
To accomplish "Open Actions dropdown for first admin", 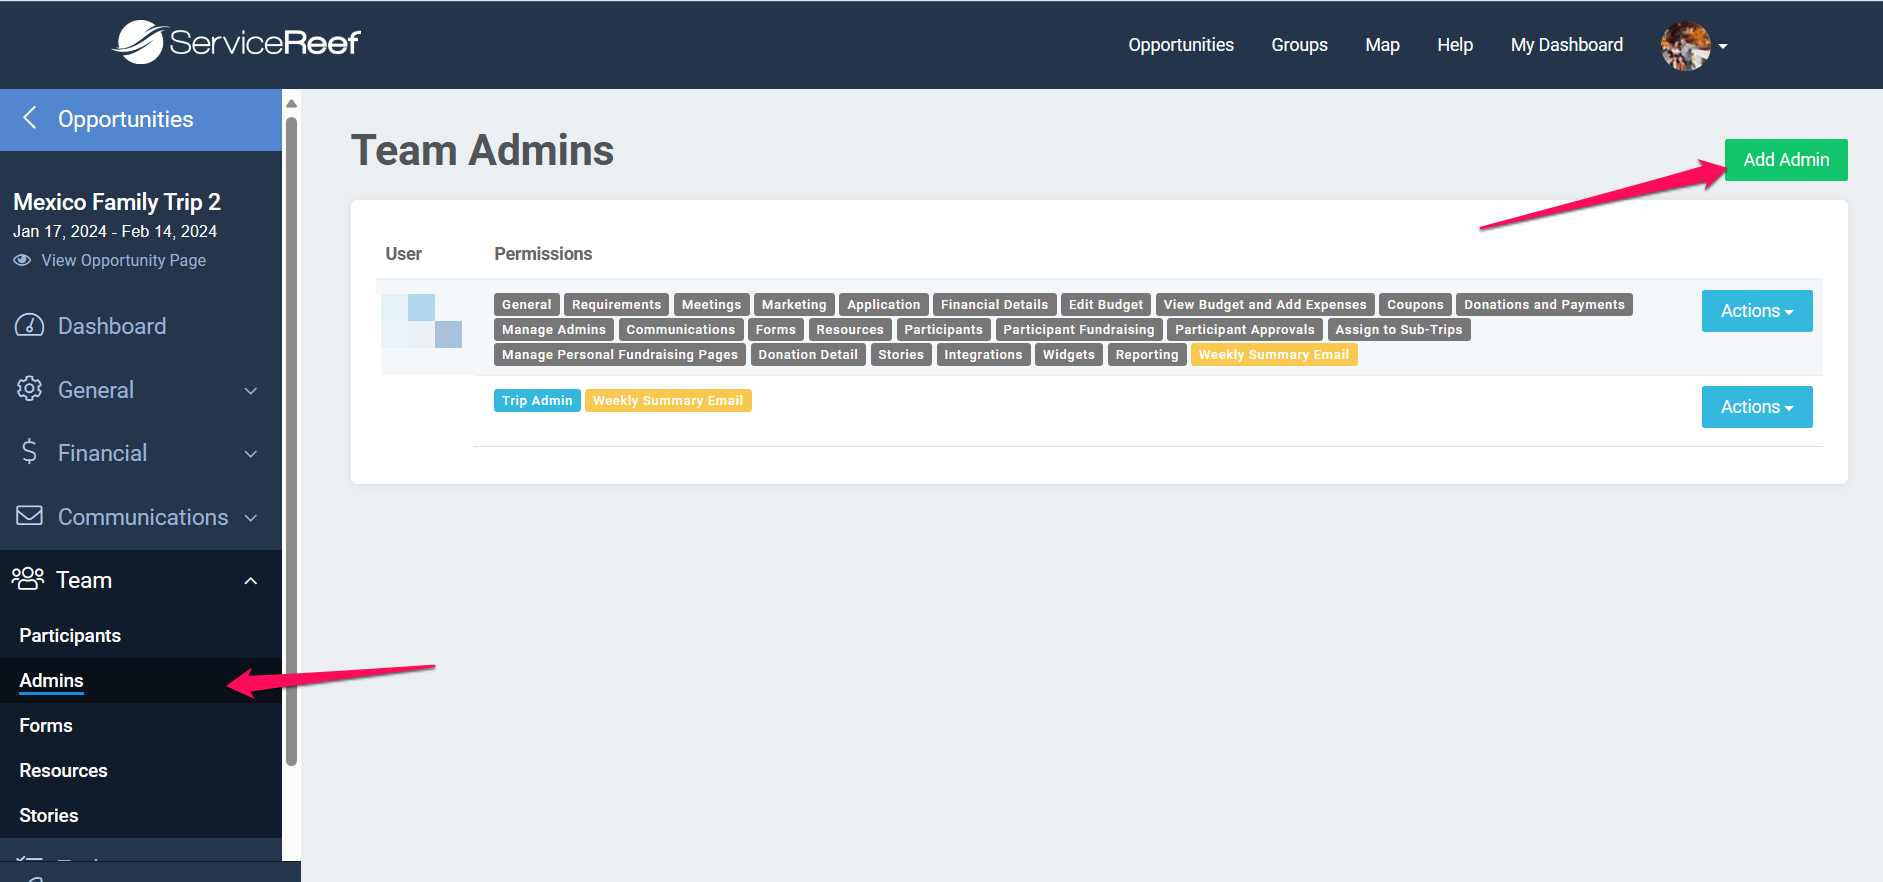I will click(x=1757, y=311).
